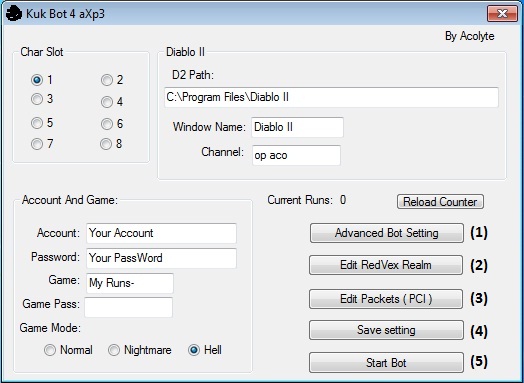Choose Char Slot 3
This screenshot has width=524, height=383.
coord(37,99)
